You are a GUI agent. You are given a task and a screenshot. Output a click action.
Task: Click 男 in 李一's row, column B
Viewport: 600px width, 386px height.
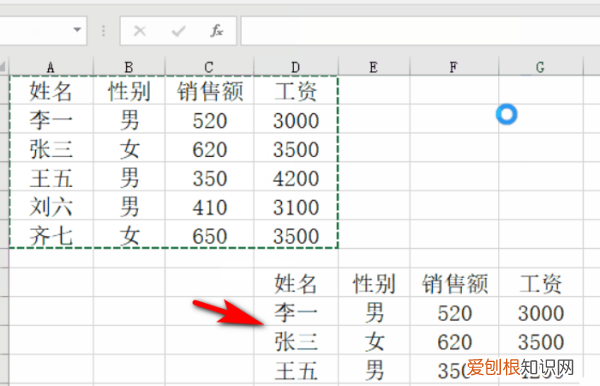(x=129, y=119)
